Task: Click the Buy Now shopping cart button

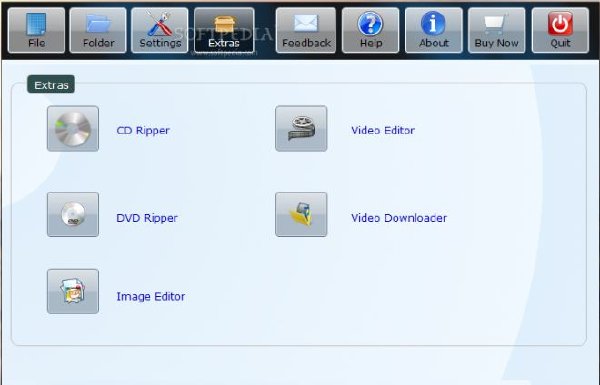Action: tap(496, 30)
